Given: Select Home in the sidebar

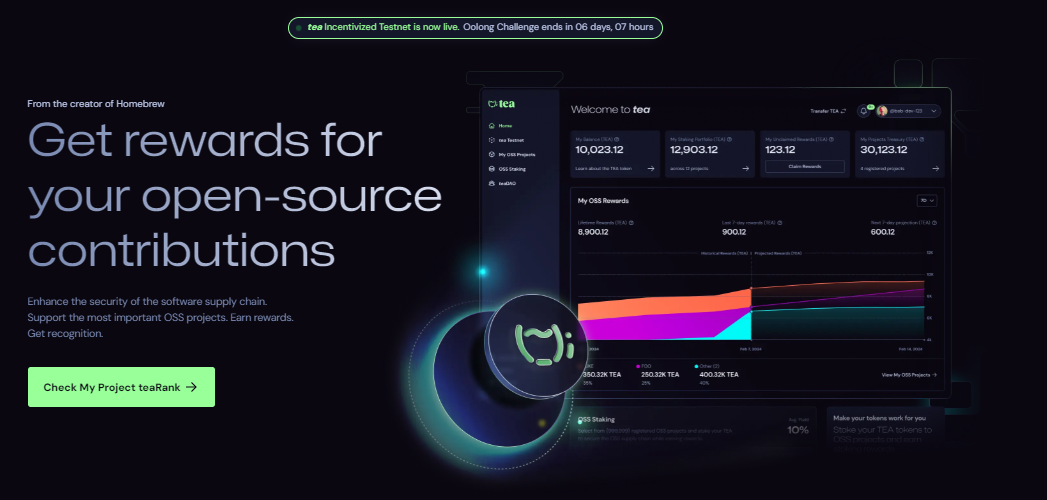Looking at the screenshot, I should tap(505, 126).
